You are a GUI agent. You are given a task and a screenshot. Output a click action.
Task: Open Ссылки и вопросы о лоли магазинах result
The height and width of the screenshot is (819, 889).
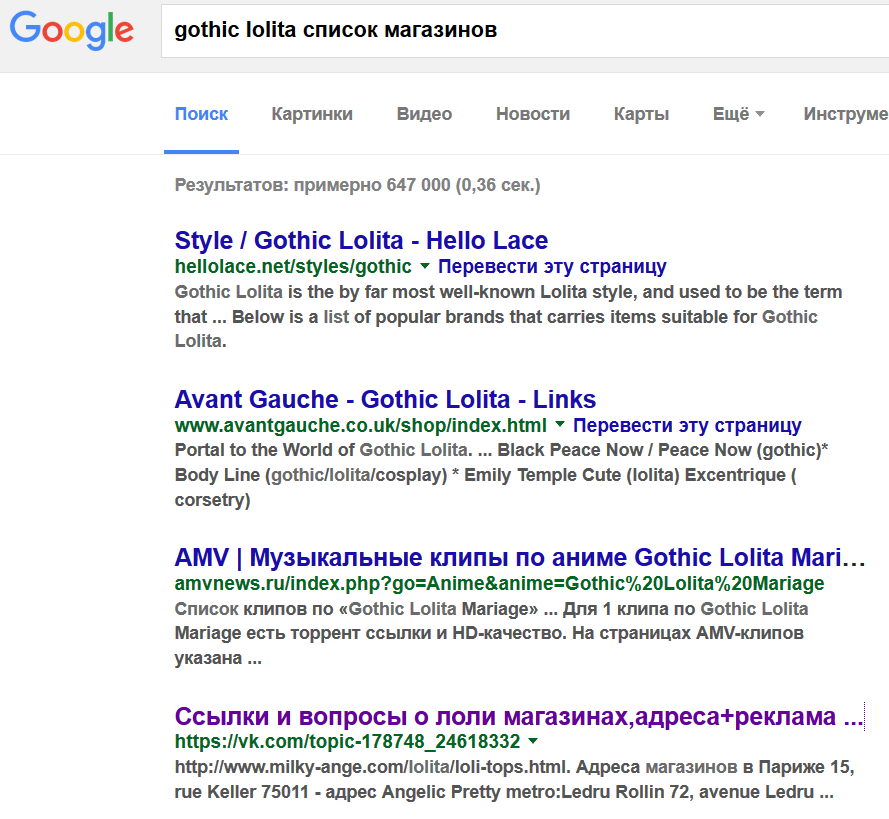click(x=519, y=716)
